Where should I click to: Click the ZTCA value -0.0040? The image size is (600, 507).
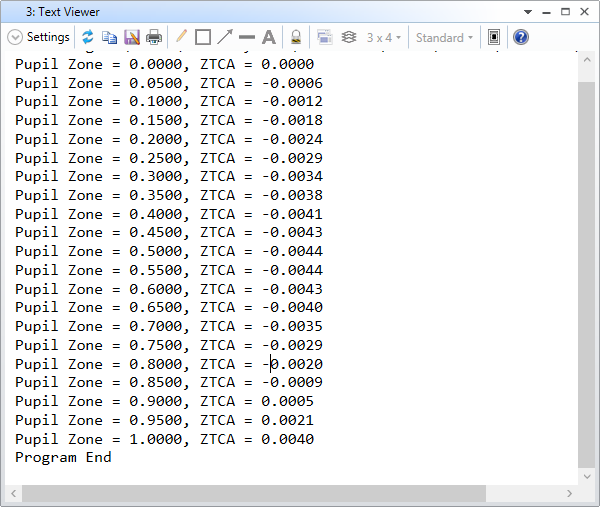pos(292,307)
